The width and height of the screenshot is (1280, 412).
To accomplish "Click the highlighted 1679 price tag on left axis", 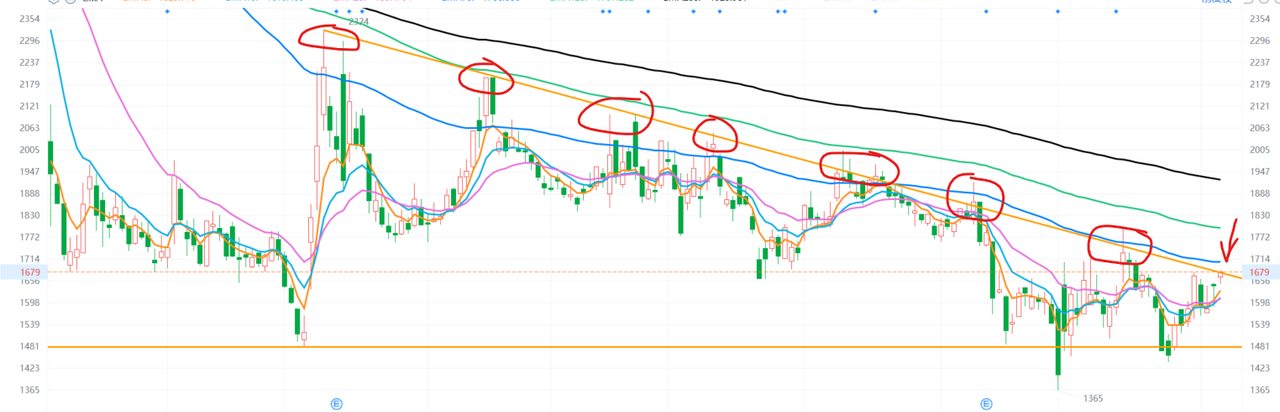I will point(28,272).
